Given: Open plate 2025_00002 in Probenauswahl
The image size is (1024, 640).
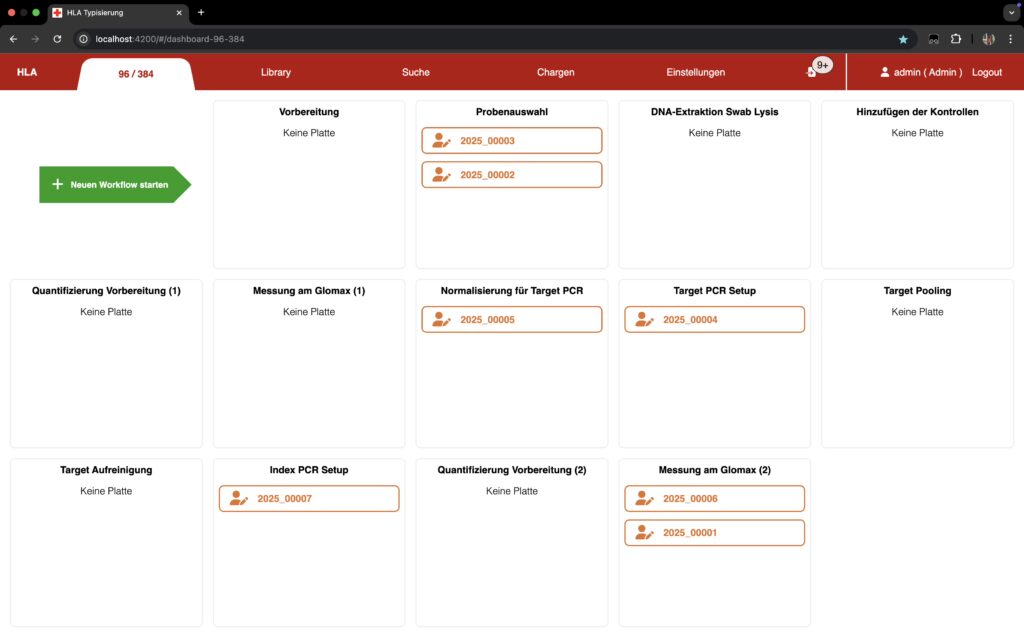Looking at the screenshot, I should coord(511,174).
